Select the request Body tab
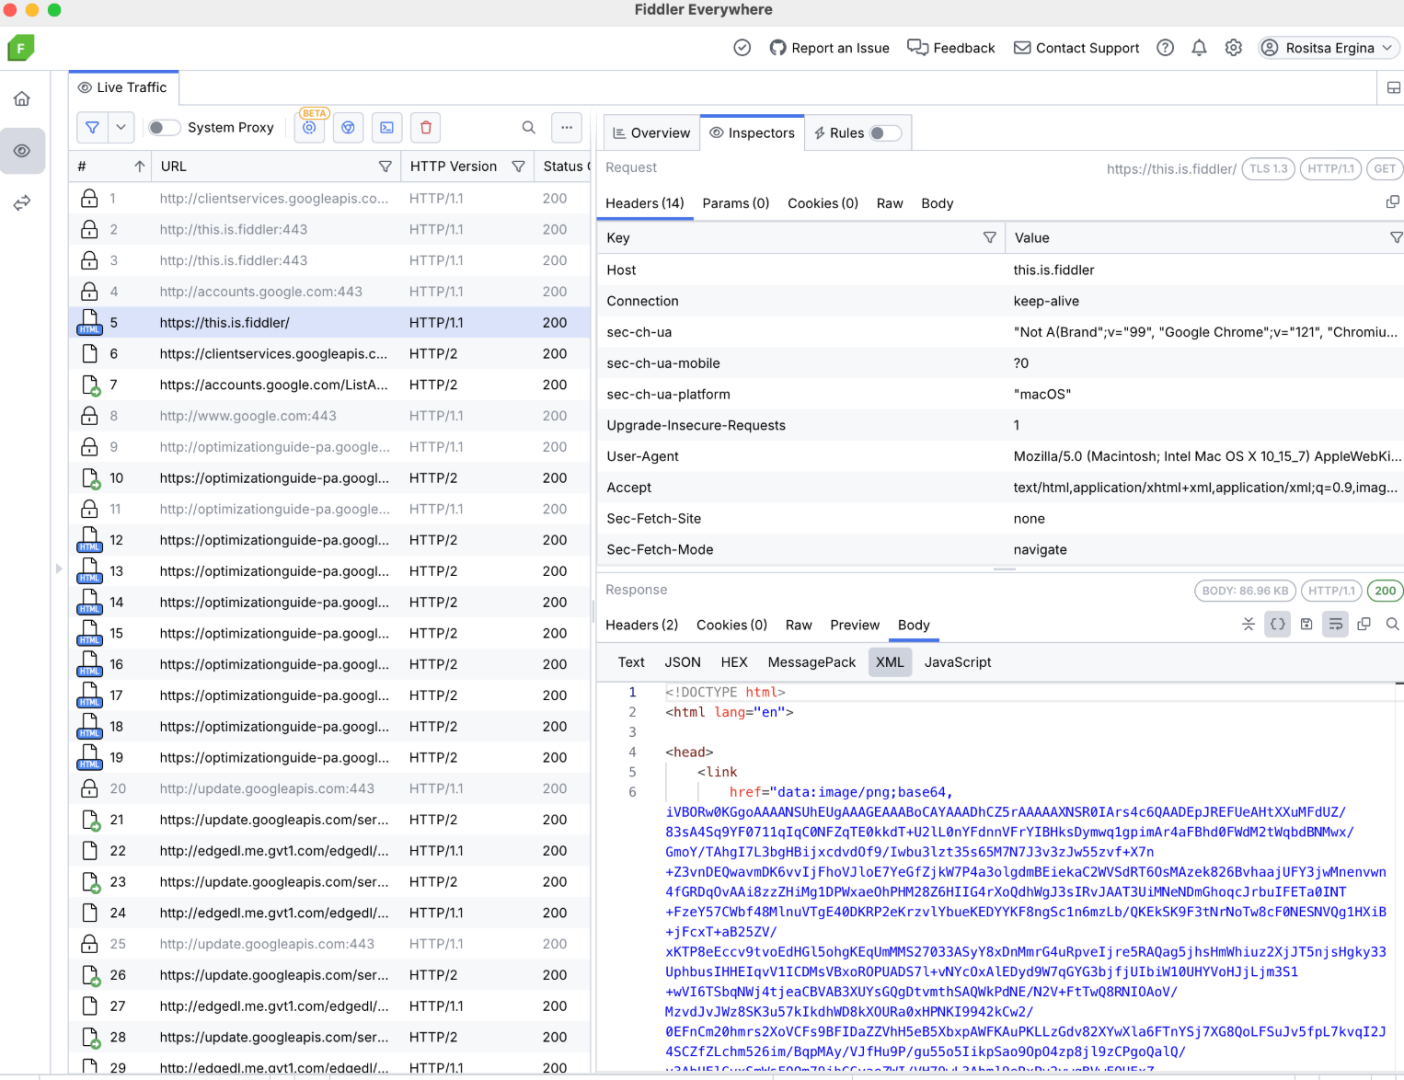The width and height of the screenshot is (1404, 1080). click(937, 203)
